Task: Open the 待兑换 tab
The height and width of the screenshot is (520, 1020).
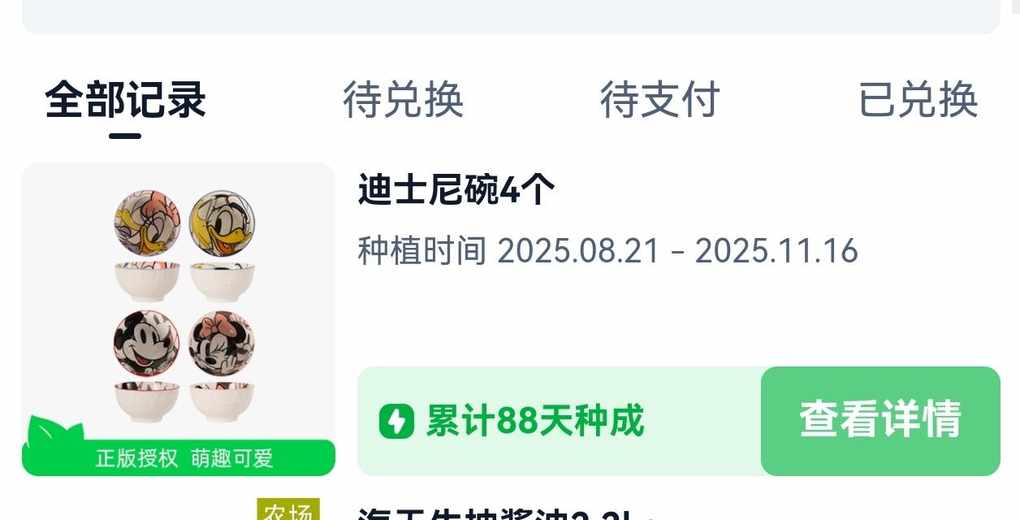Action: pyautogui.click(x=403, y=100)
